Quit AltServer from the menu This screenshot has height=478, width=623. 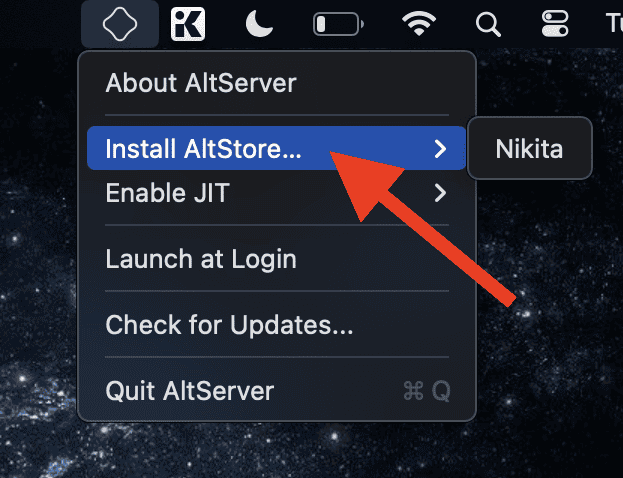189,390
